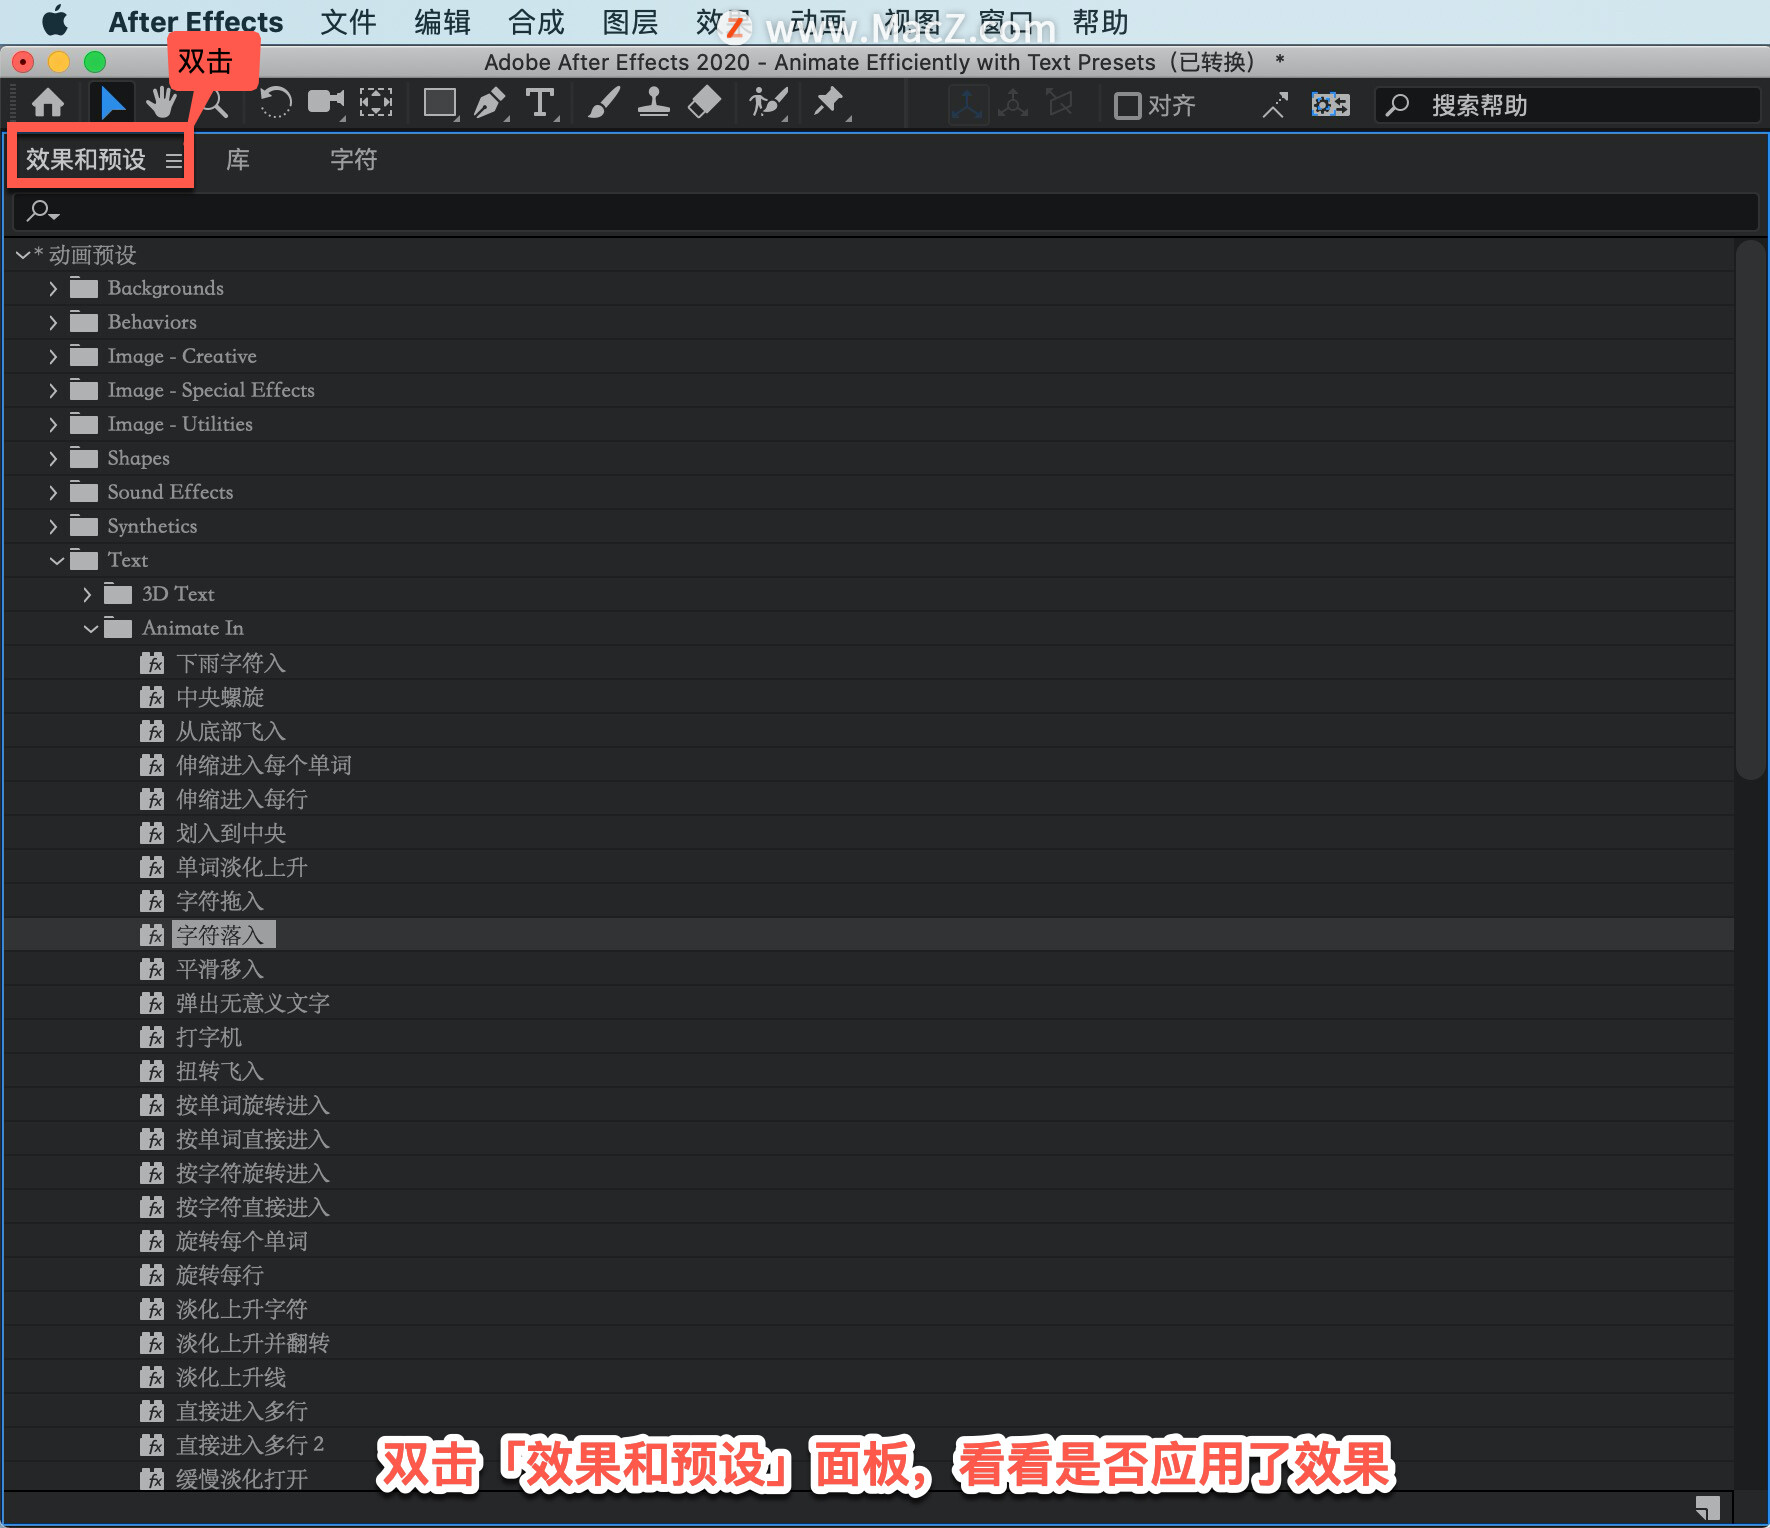1770x1528 pixels.
Task: Expand the Backgrounds folder
Action: (x=53, y=289)
